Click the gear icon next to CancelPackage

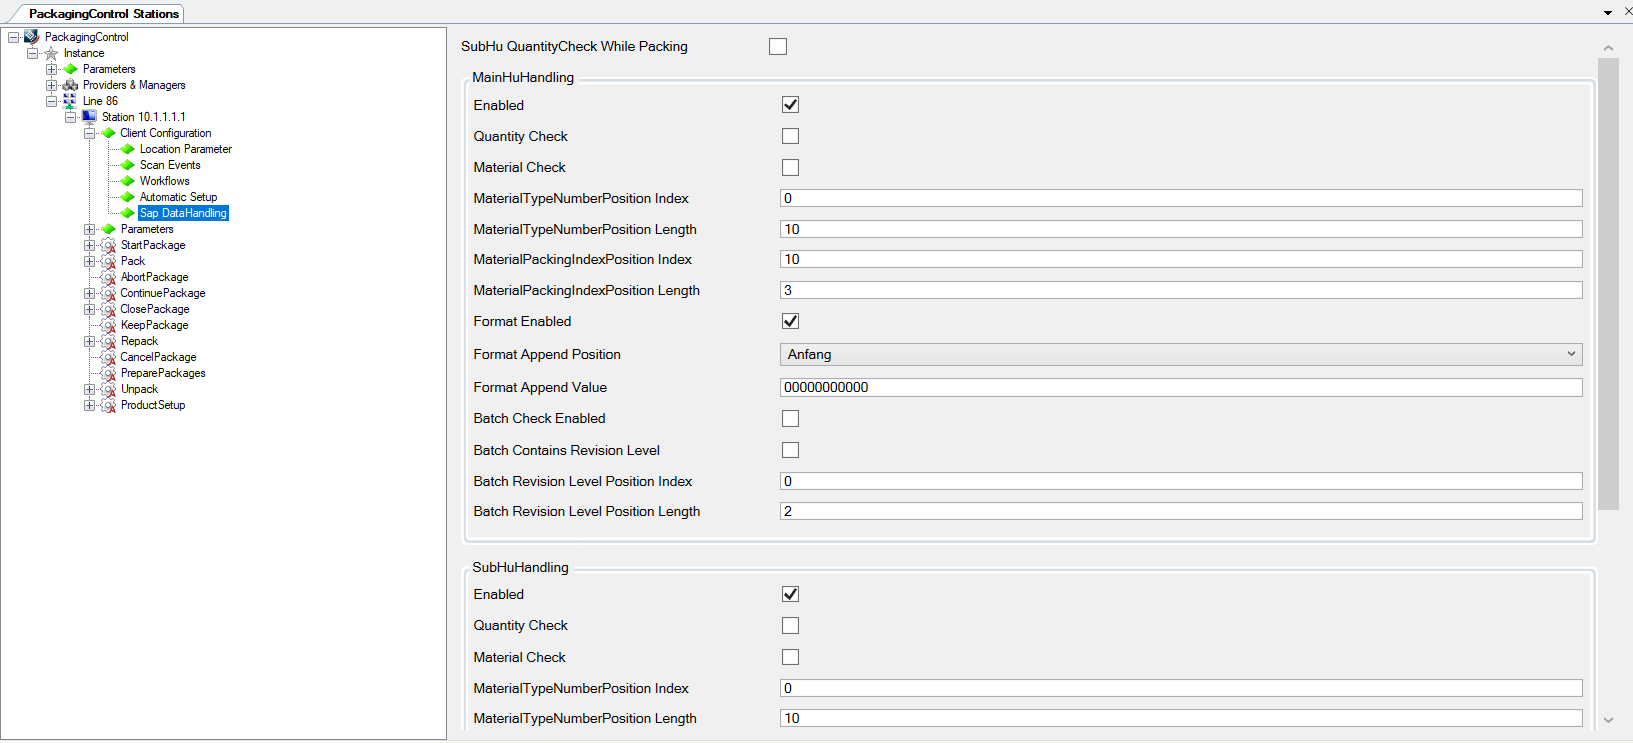pos(108,357)
